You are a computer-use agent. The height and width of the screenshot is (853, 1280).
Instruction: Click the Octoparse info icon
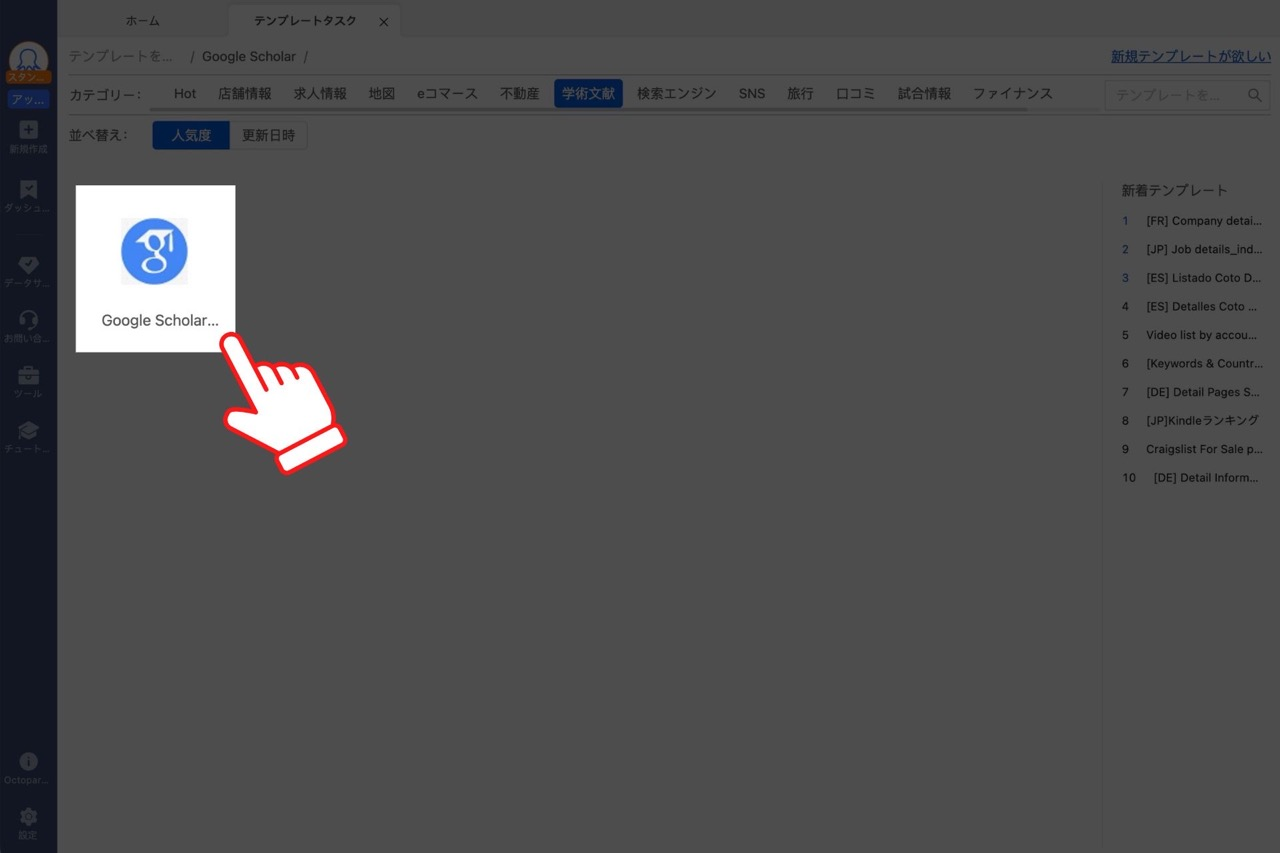click(x=28, y=761)
